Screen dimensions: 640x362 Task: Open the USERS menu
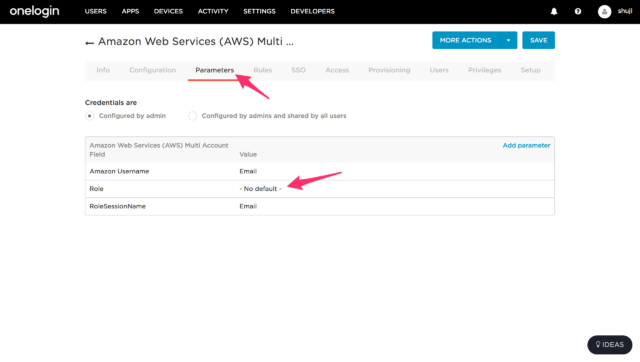[x=96, y=11]
